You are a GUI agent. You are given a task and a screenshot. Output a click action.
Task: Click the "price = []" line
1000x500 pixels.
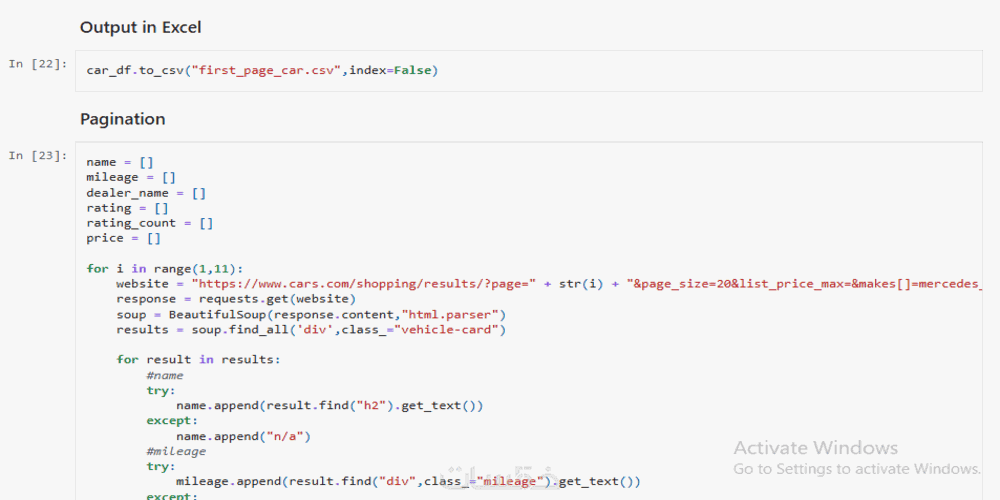(x=123, y=238)
